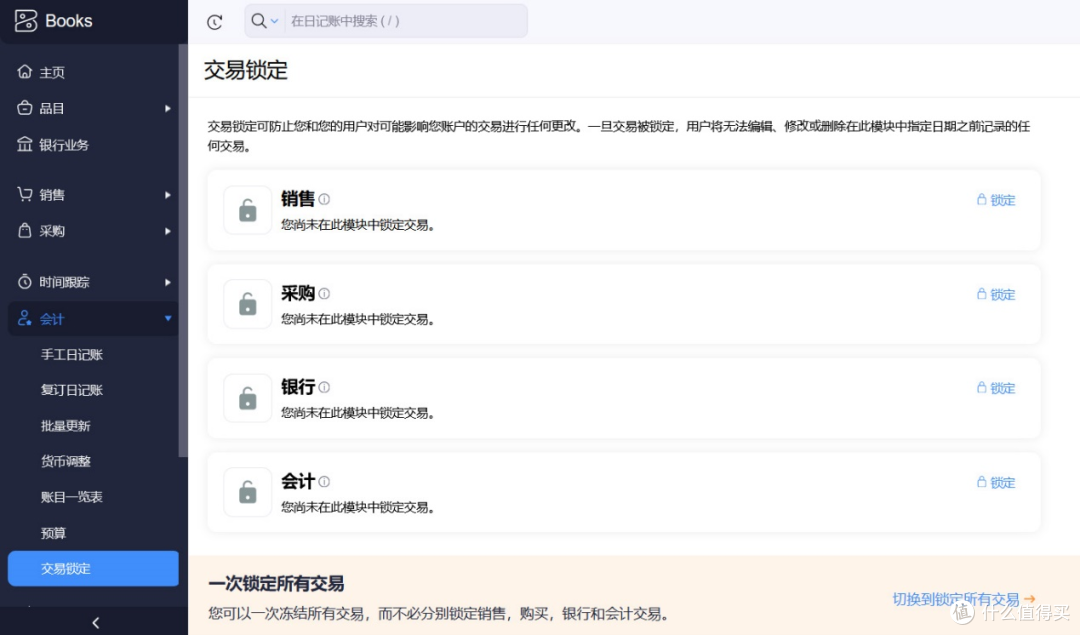This screenshot has height=635, width=1080.
Task: Open 手工日记账 under 会计
Action: click(72, 355)
